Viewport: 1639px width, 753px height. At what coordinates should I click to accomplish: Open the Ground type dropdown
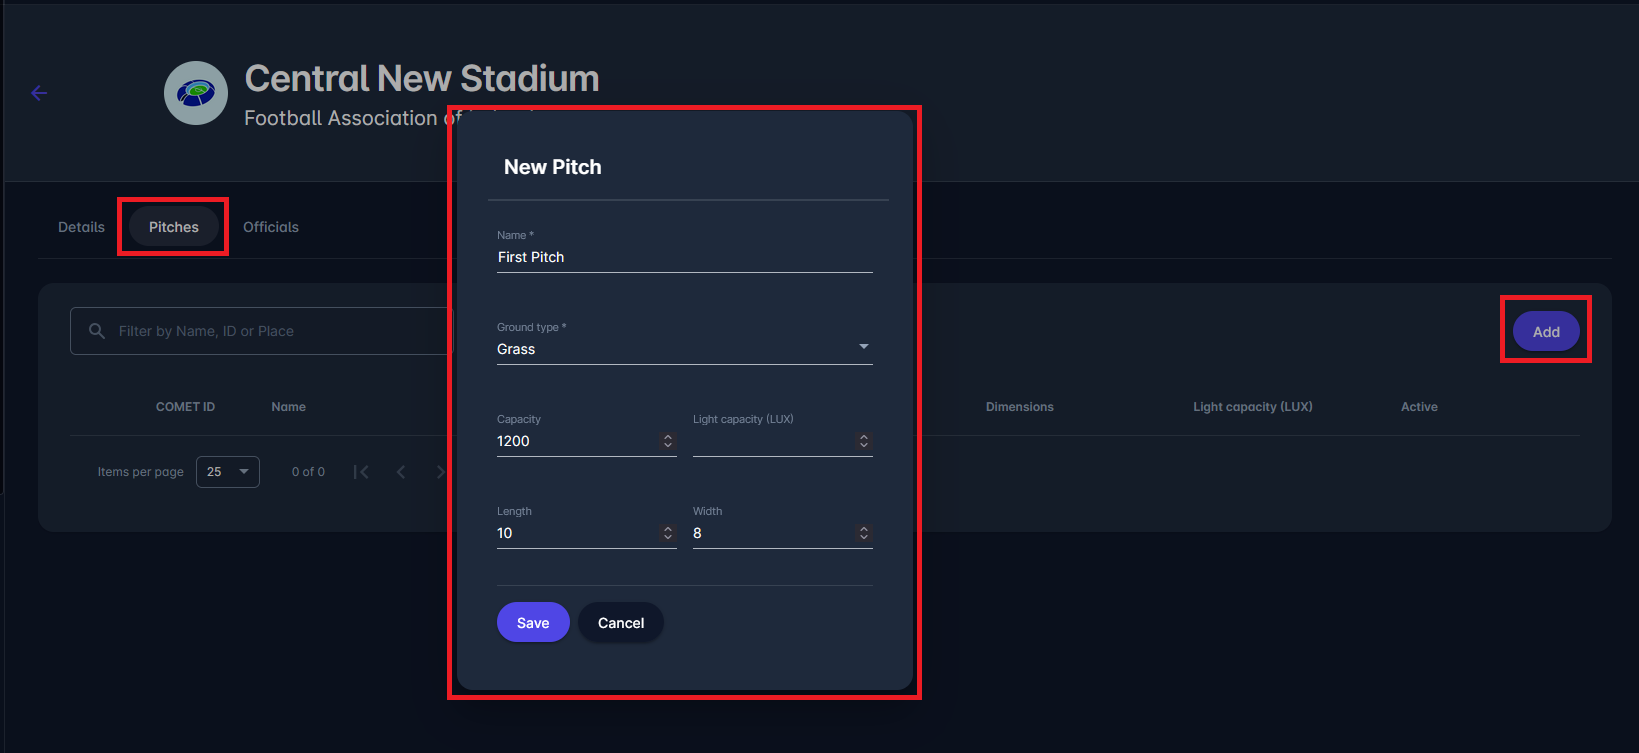point(684,348)
